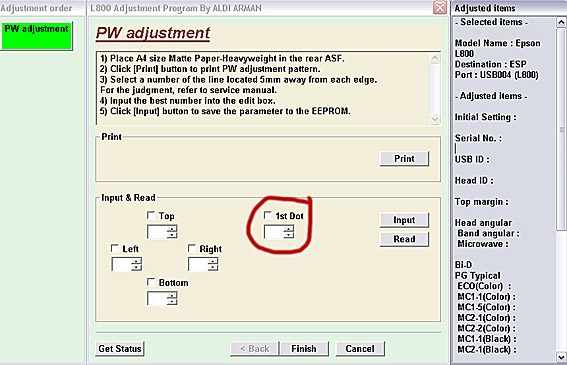Click the 1st Dot value input field

click(274, 232)
